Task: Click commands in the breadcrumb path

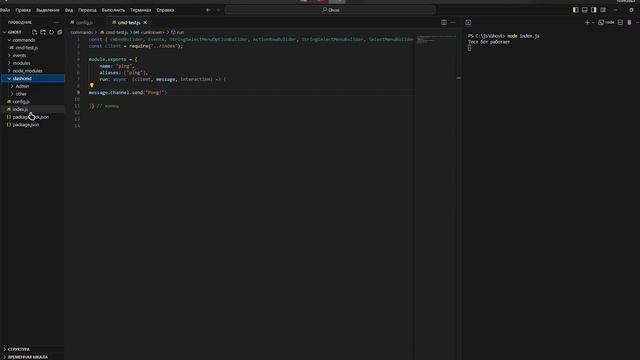Action: 82,32
